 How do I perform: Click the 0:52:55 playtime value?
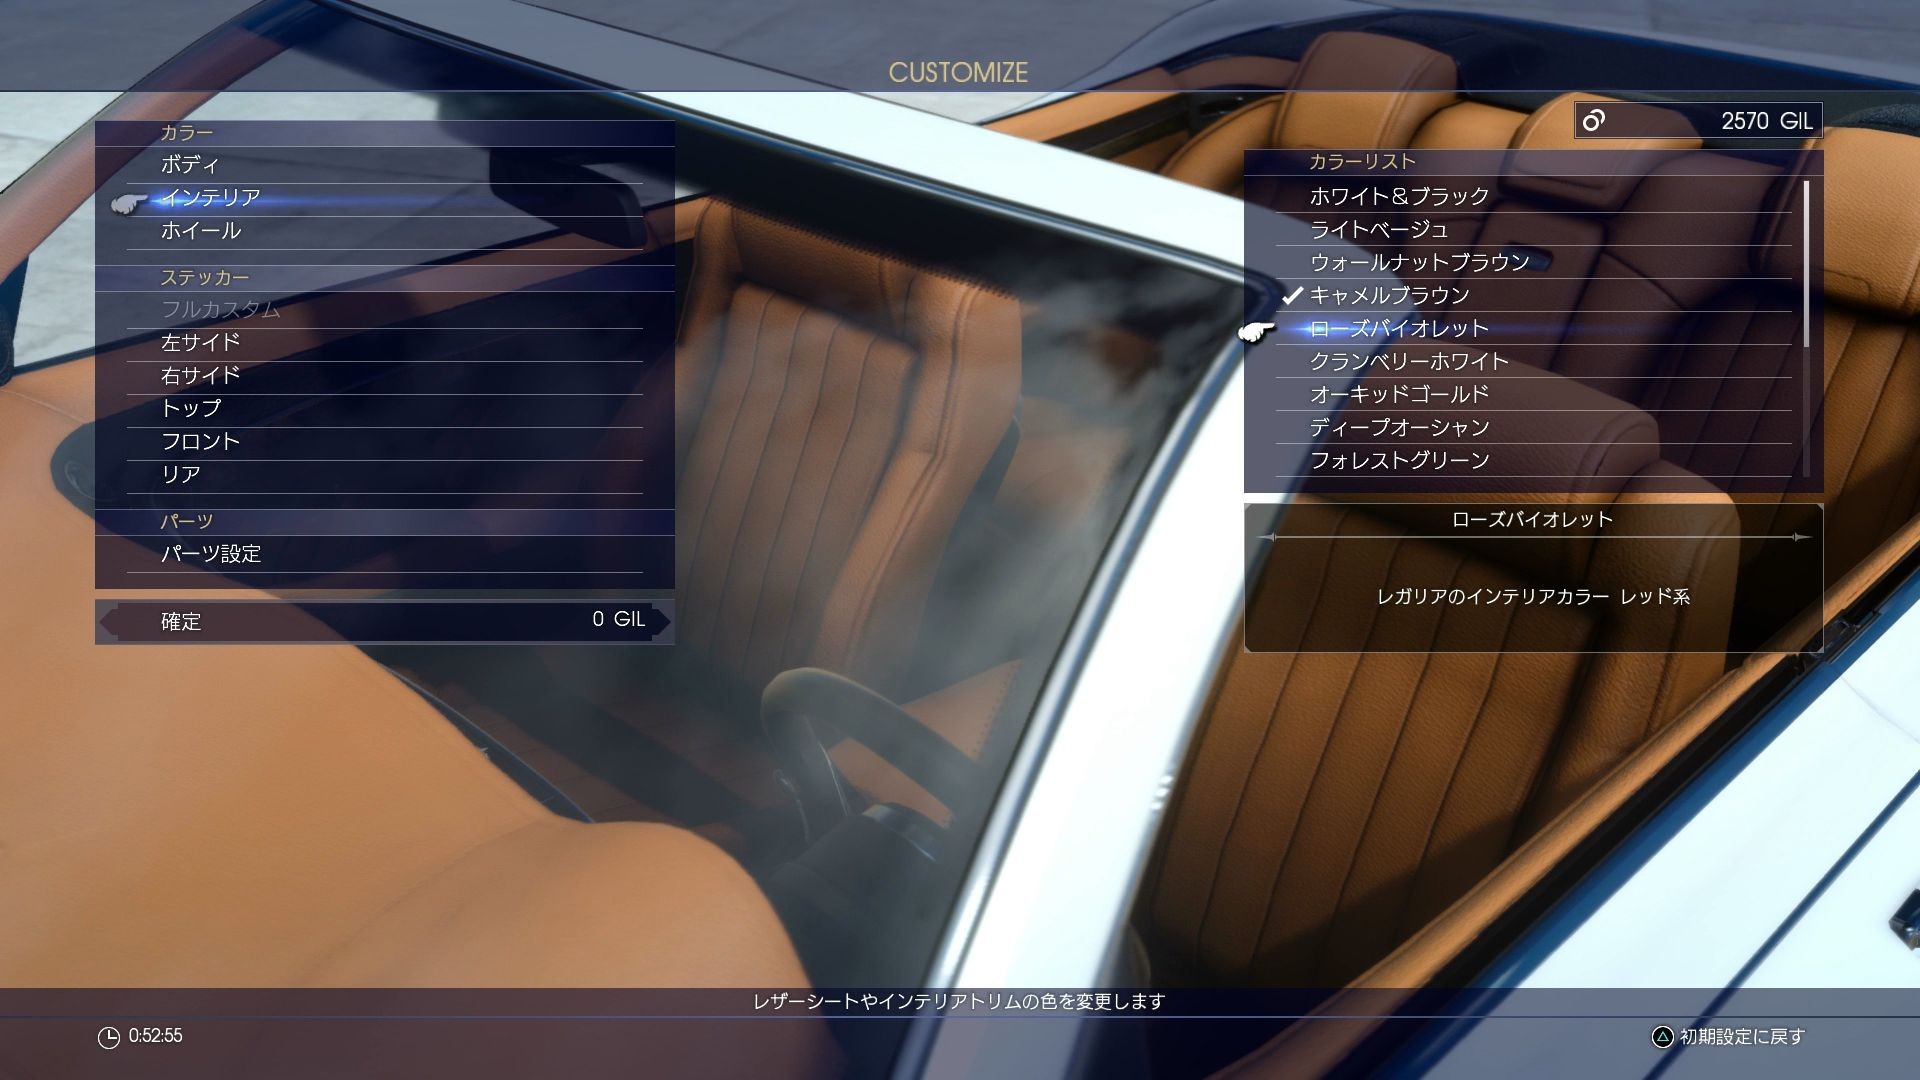coord(156,1036)
